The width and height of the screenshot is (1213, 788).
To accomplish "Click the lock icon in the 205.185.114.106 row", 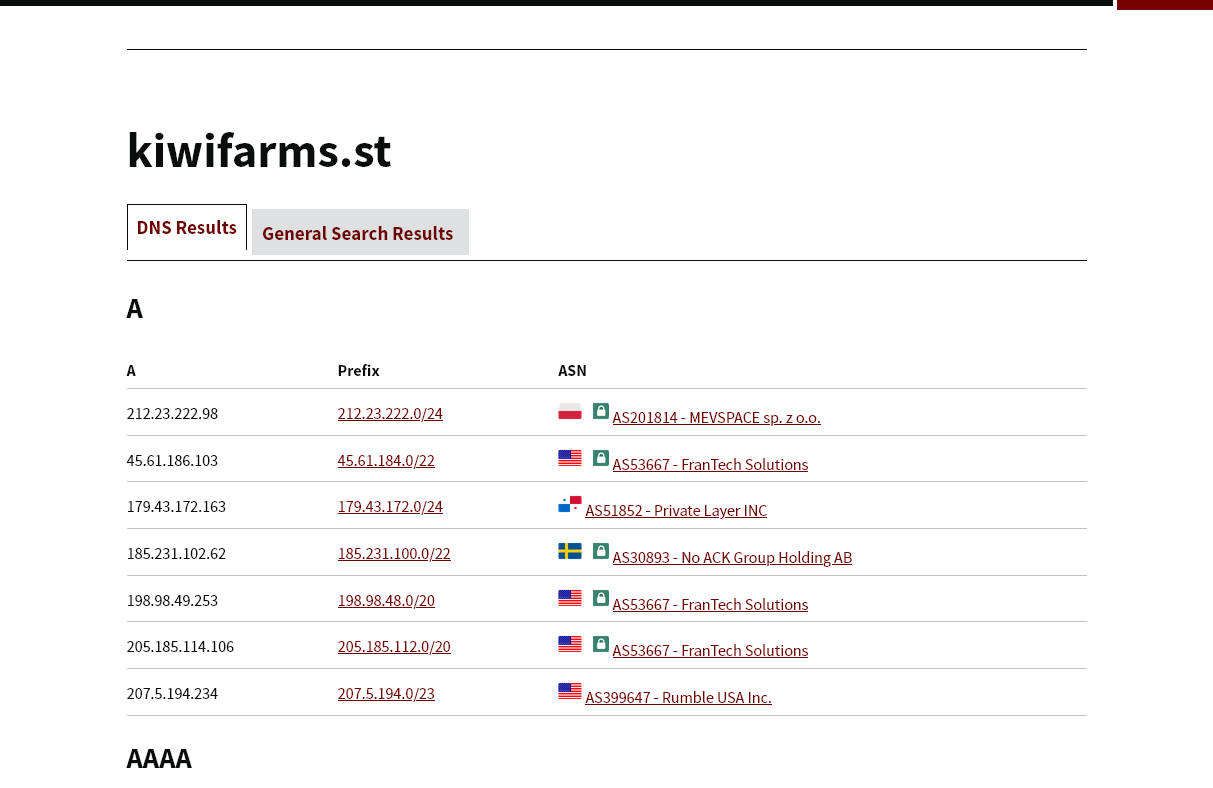I will pyautogui.click(x=601, y=644).
